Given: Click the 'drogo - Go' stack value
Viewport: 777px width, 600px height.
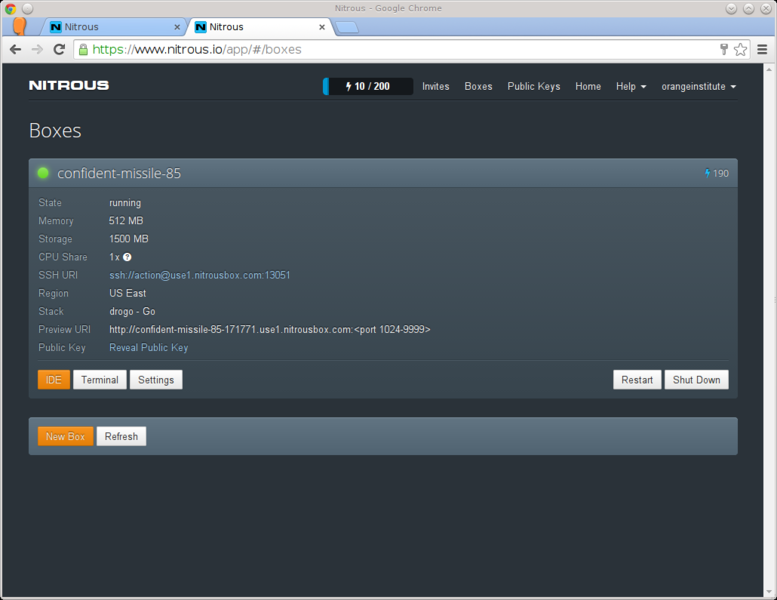Looking at the screenshot, I should click(x=132, y=311).
